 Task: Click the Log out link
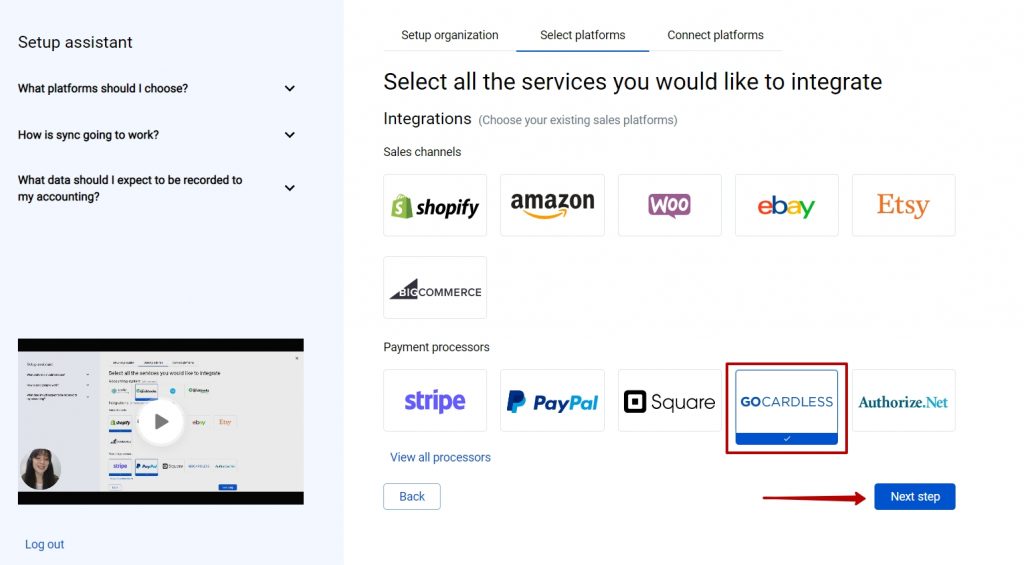44,544
